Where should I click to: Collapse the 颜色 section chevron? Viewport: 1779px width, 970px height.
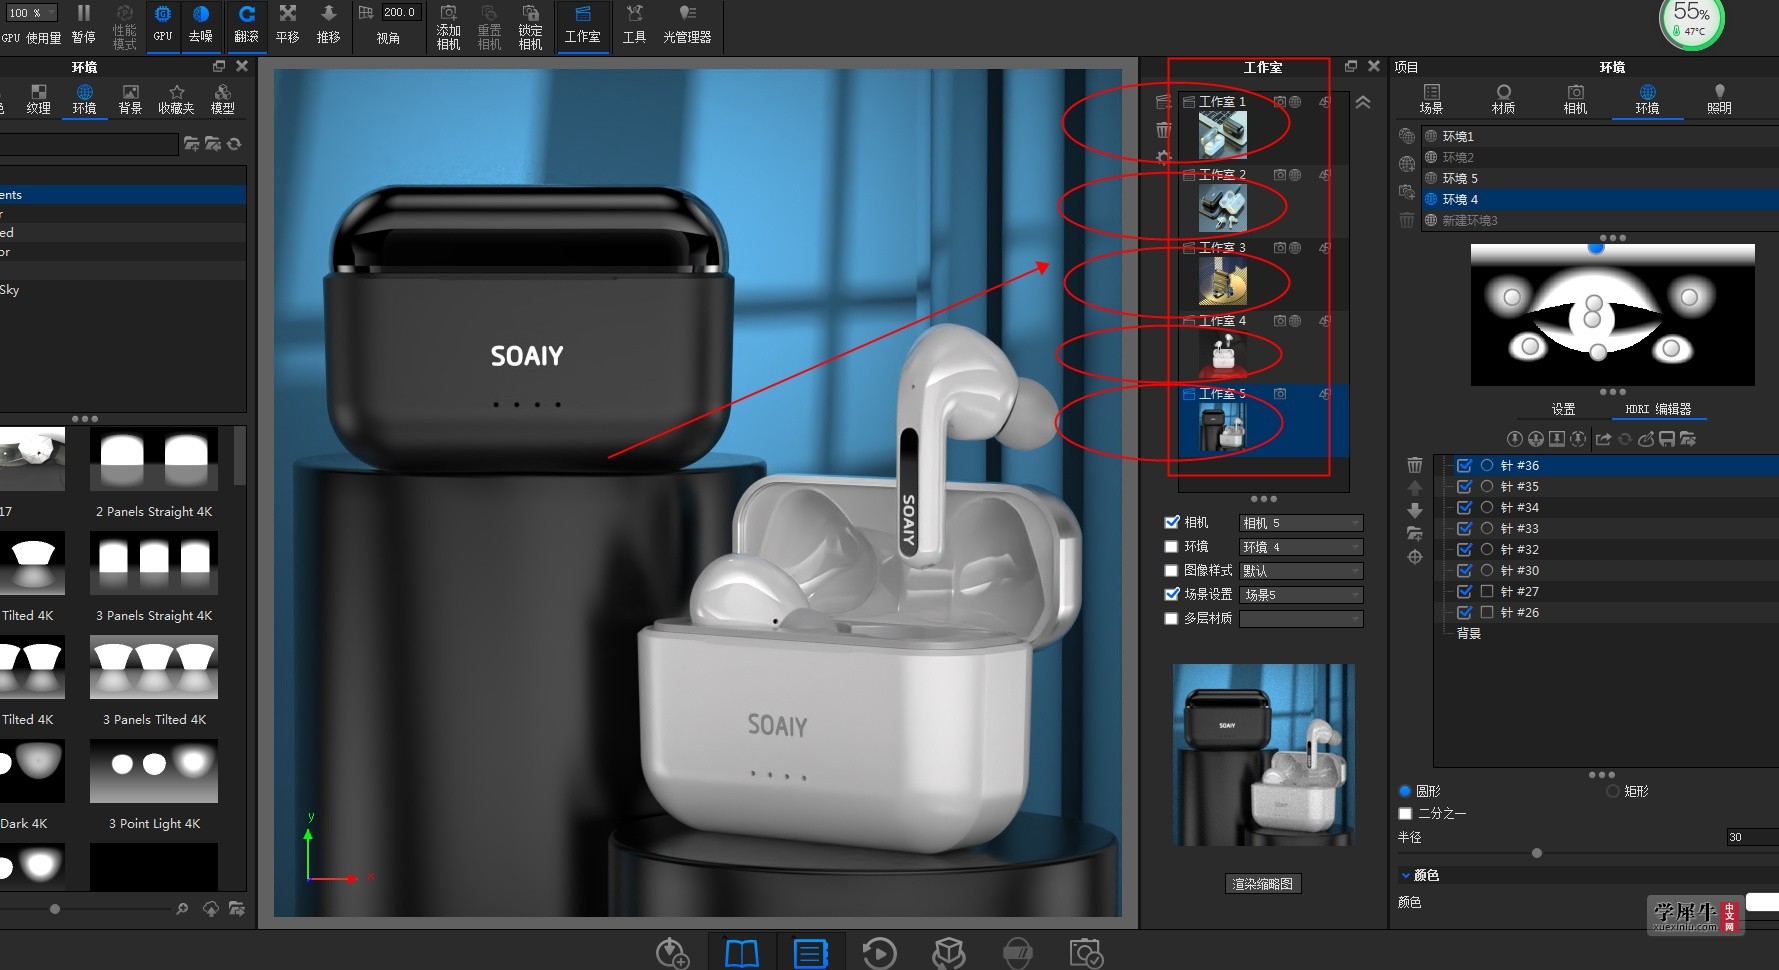coord(1406,875)
